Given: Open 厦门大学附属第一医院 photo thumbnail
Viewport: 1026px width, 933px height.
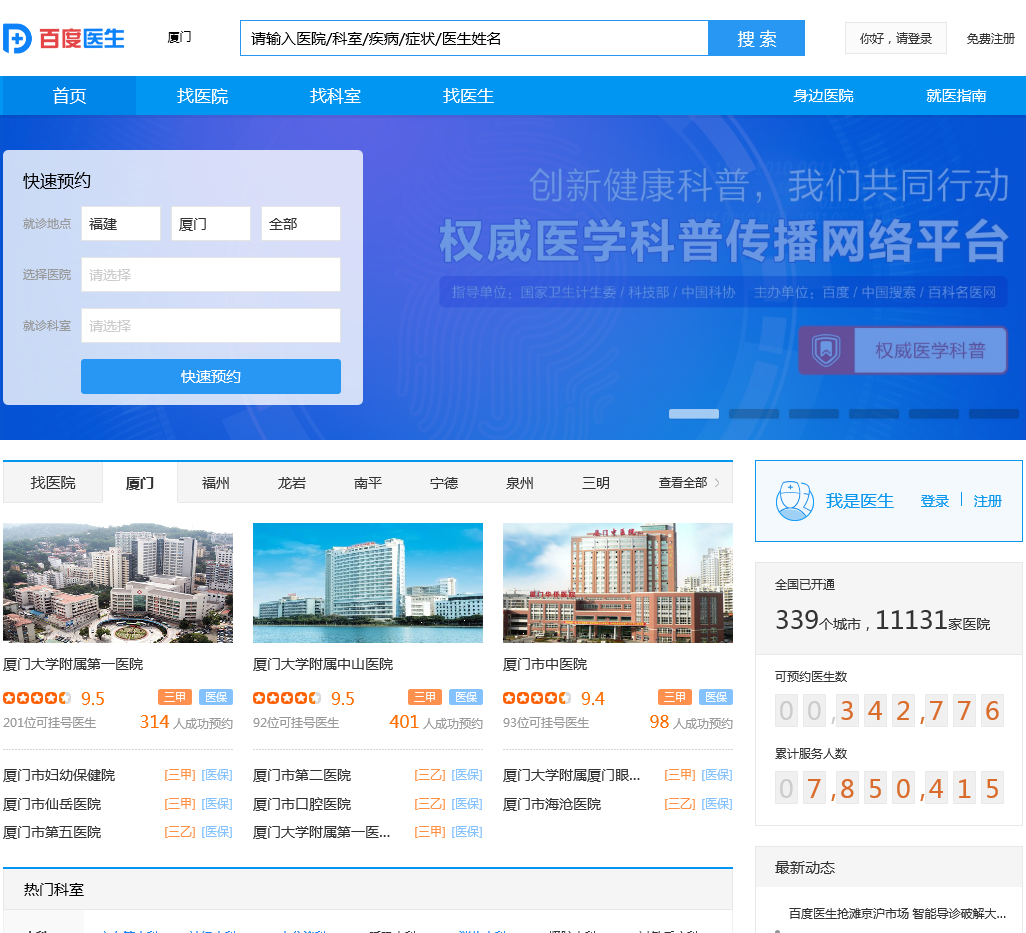Looking at the screenshot, I should tap(118, 582).
